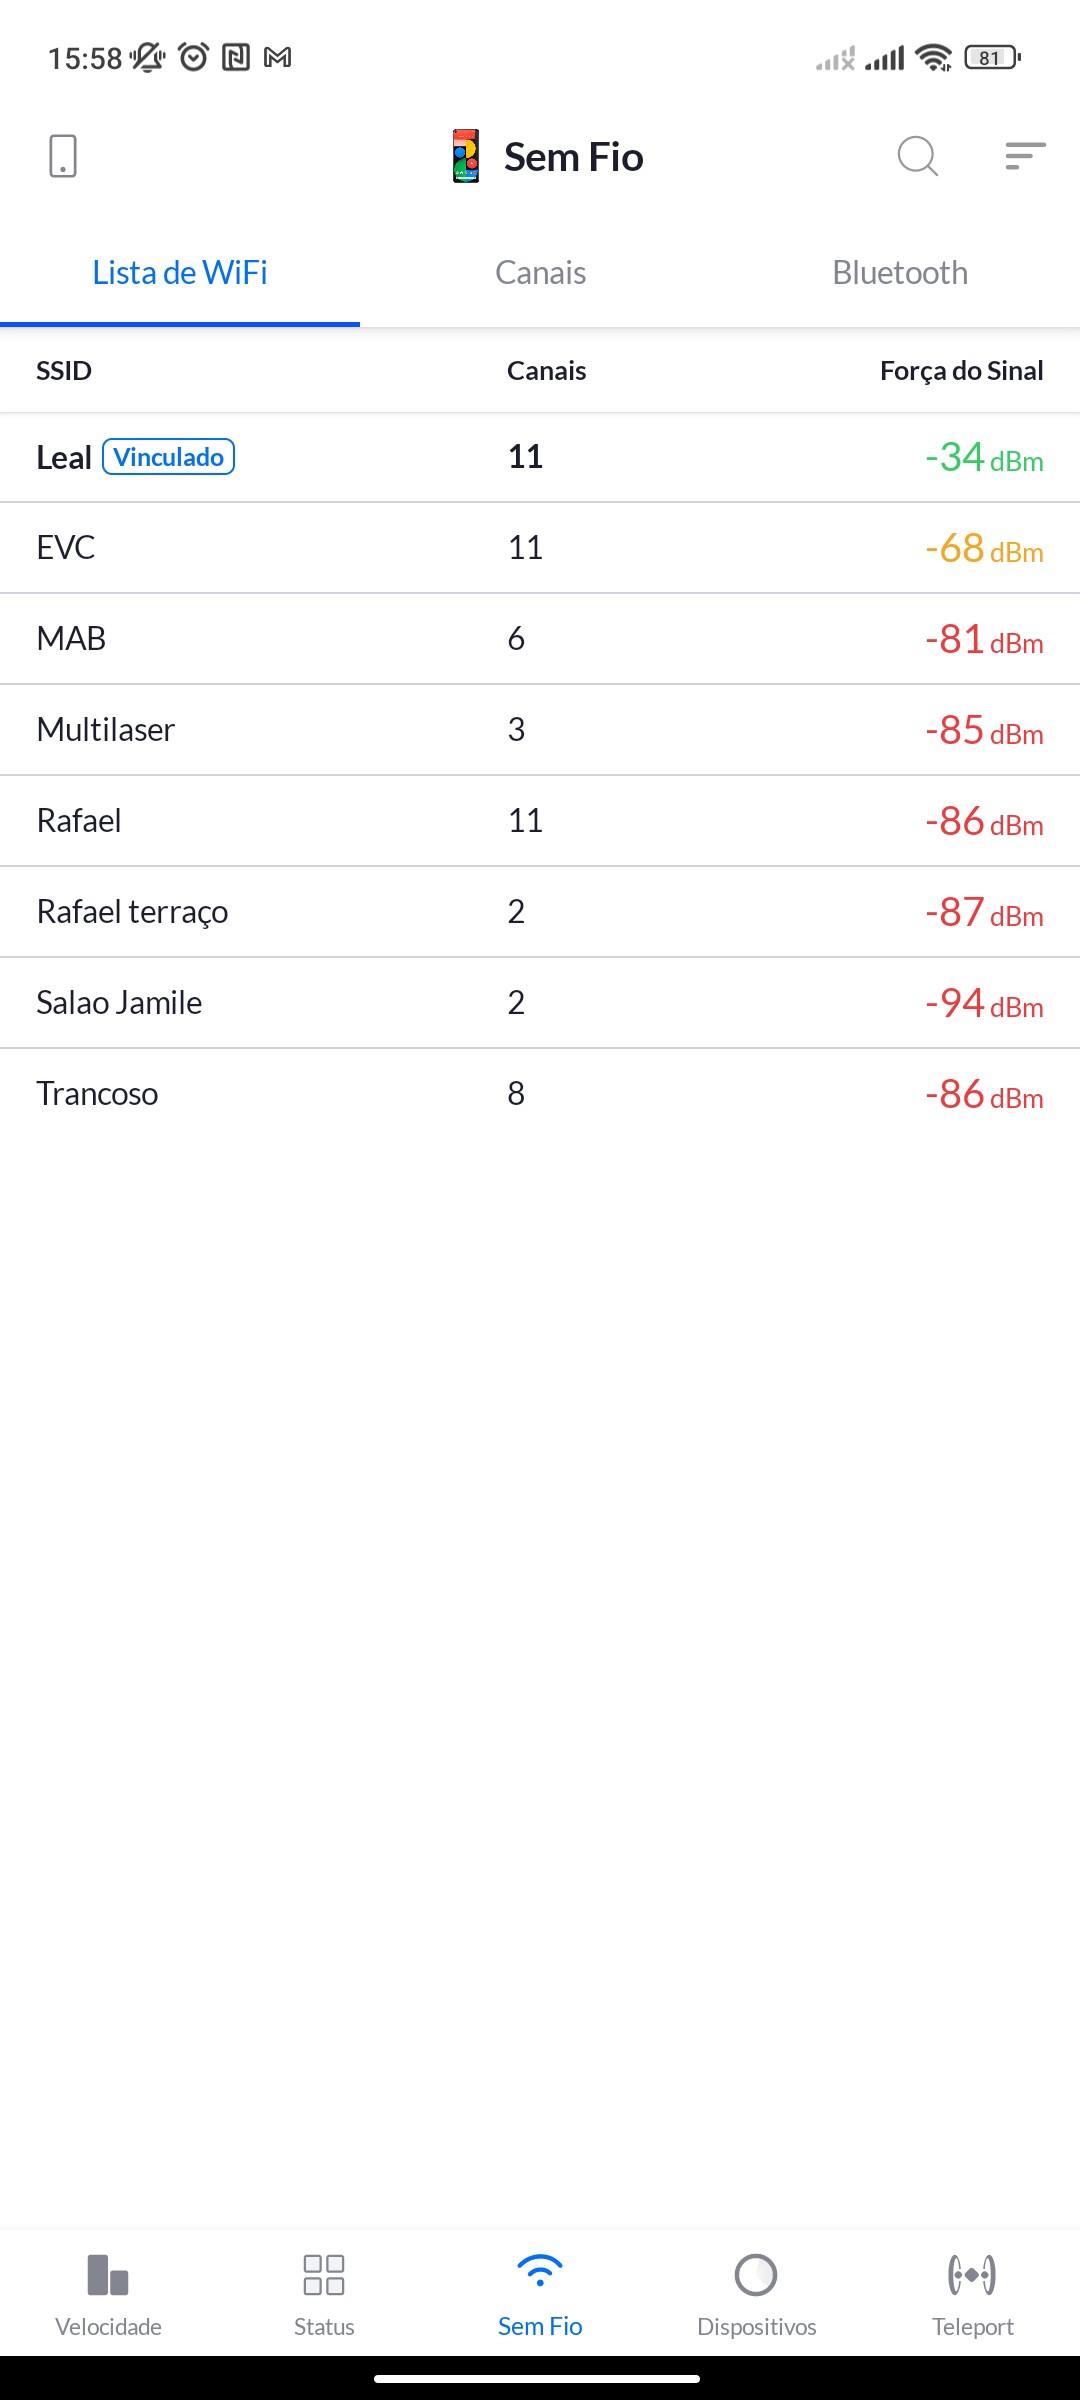The image size is (1080, 2400).
Task: Open the Dispositivos circle icon
Action: [x=756, y=2275]
